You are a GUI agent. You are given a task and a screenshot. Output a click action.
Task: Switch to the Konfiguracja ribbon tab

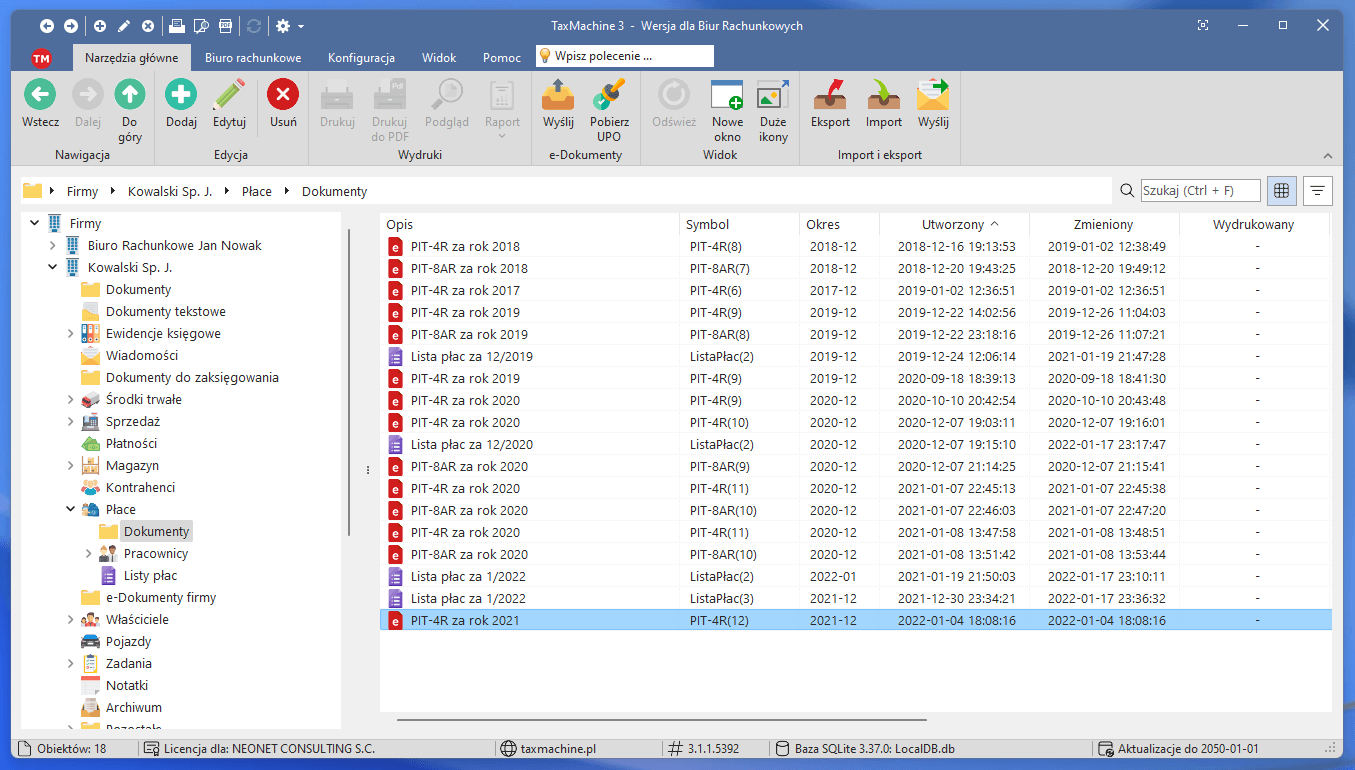pyautogui.click(x=361, y=58)
